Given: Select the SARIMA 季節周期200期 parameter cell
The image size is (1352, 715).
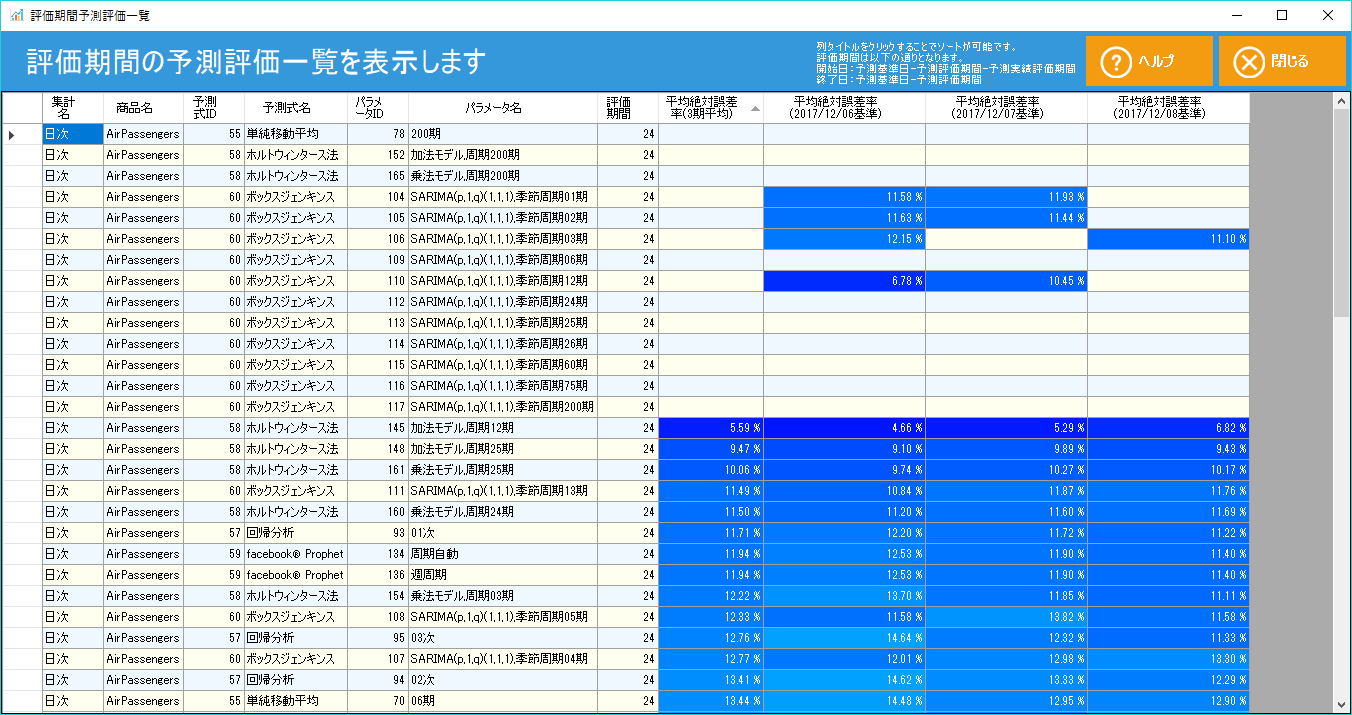Looking at the screenshot, I should 503,407.
